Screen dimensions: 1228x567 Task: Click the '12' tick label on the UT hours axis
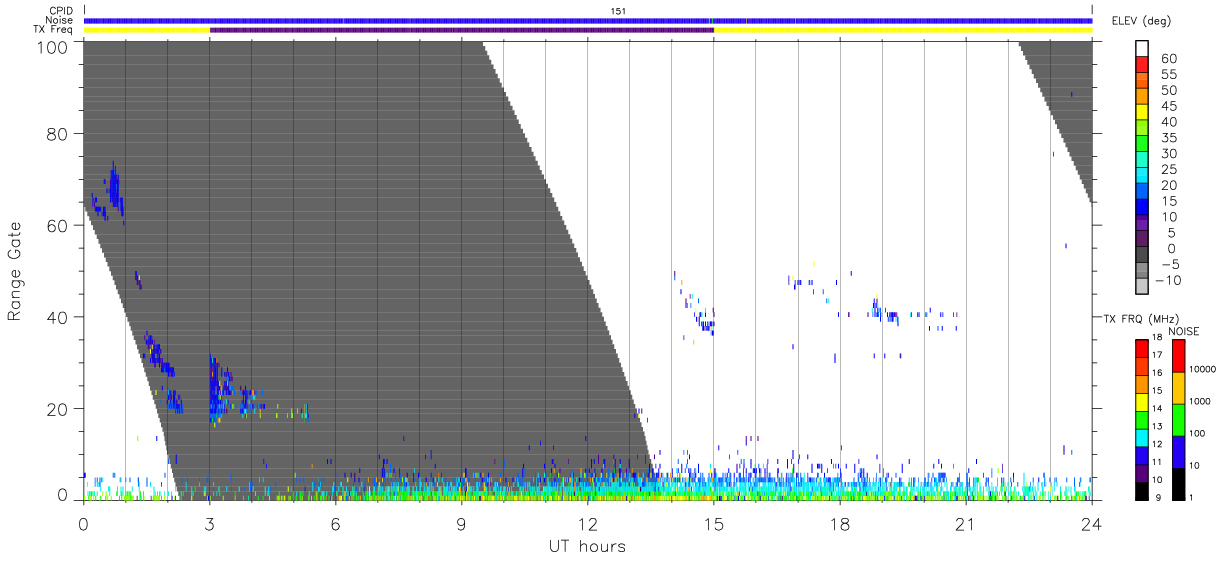587,525
